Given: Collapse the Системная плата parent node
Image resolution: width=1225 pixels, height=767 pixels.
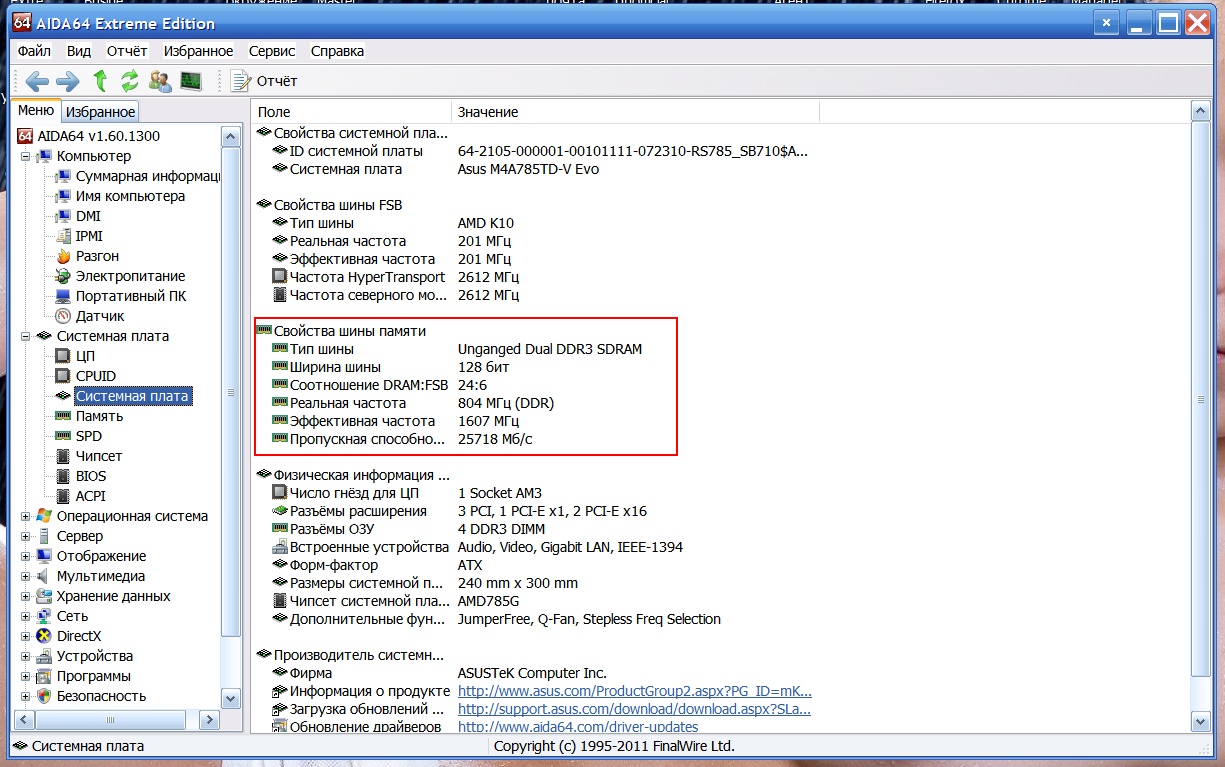Looking at the screenshot, I should click(26, 337).
